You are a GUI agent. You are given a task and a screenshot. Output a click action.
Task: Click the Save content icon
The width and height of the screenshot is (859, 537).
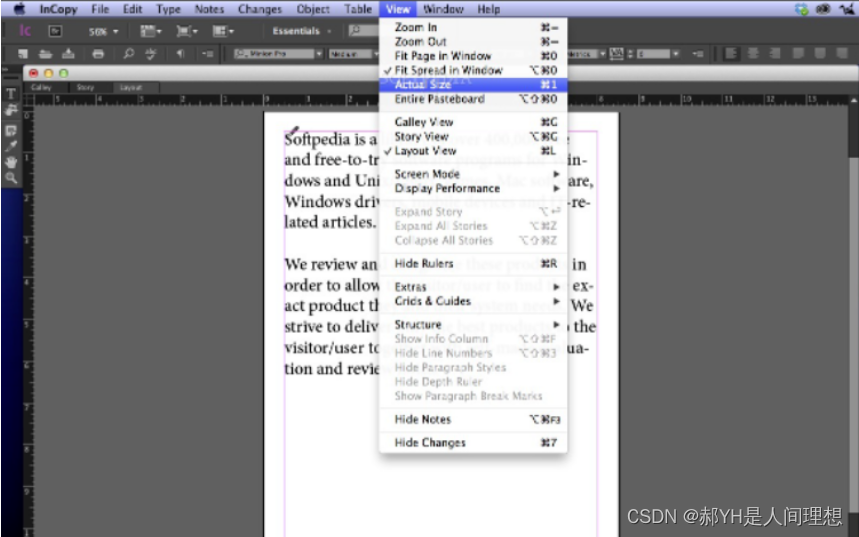pyautogui.click(x=68, y=54)
